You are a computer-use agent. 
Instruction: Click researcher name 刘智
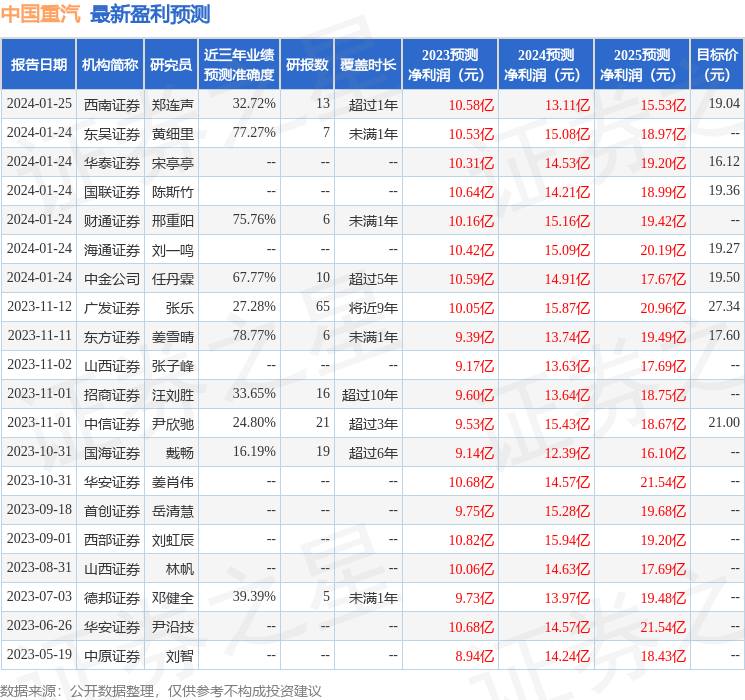click(x=180, y=656)
